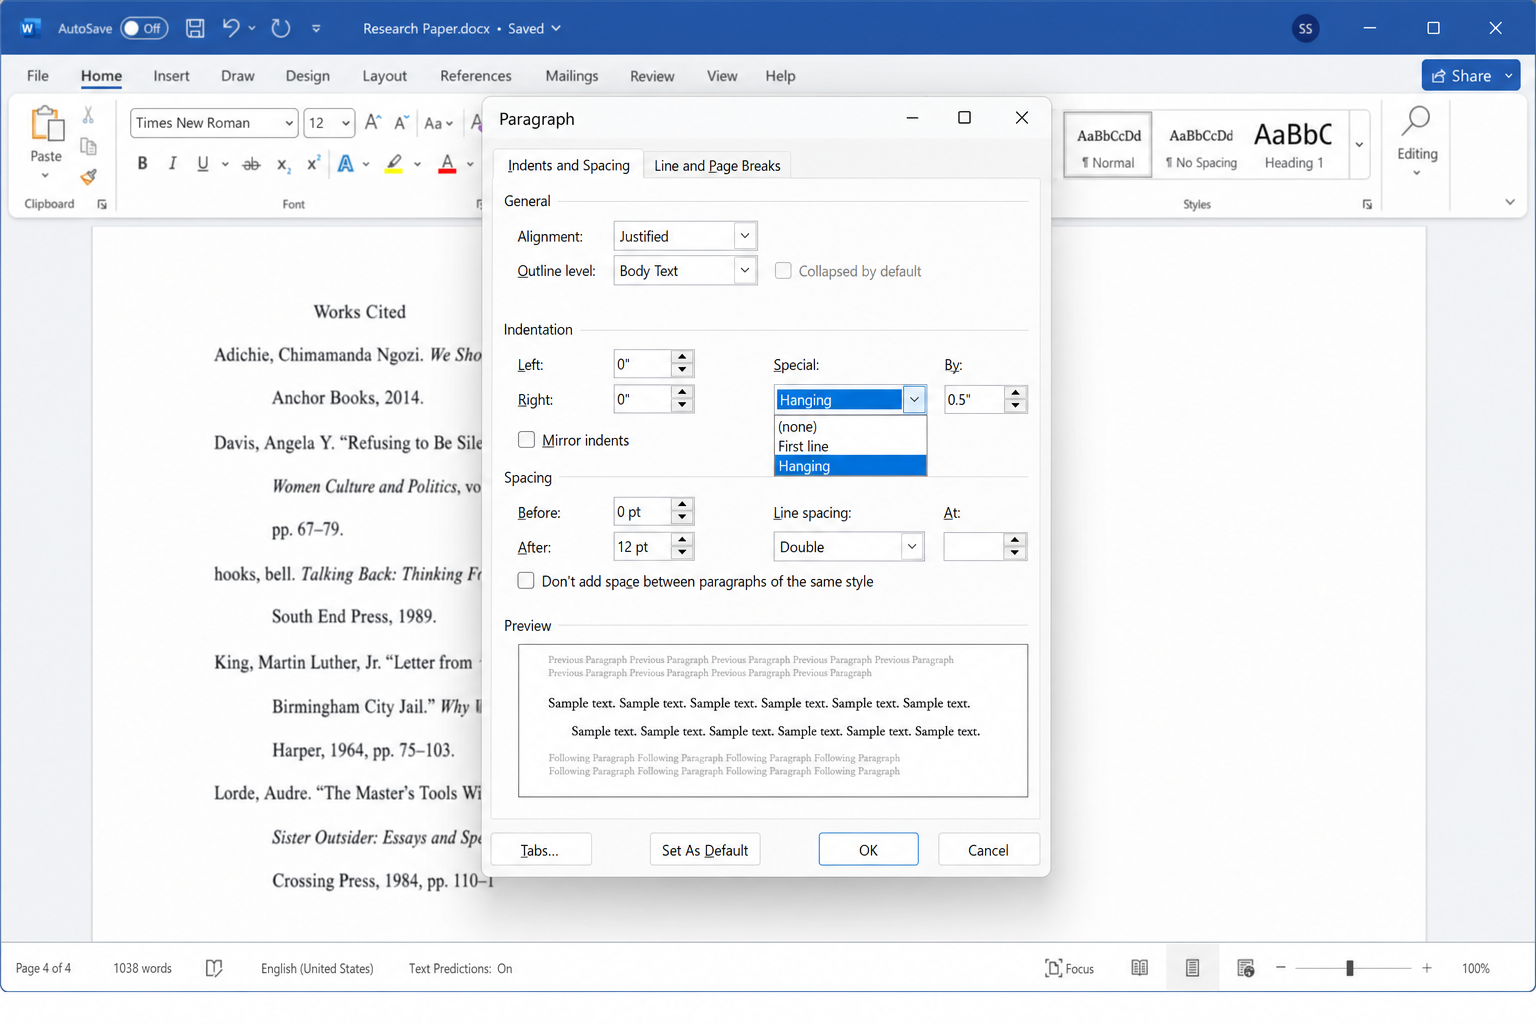Apply red font color

pos(447,164)
